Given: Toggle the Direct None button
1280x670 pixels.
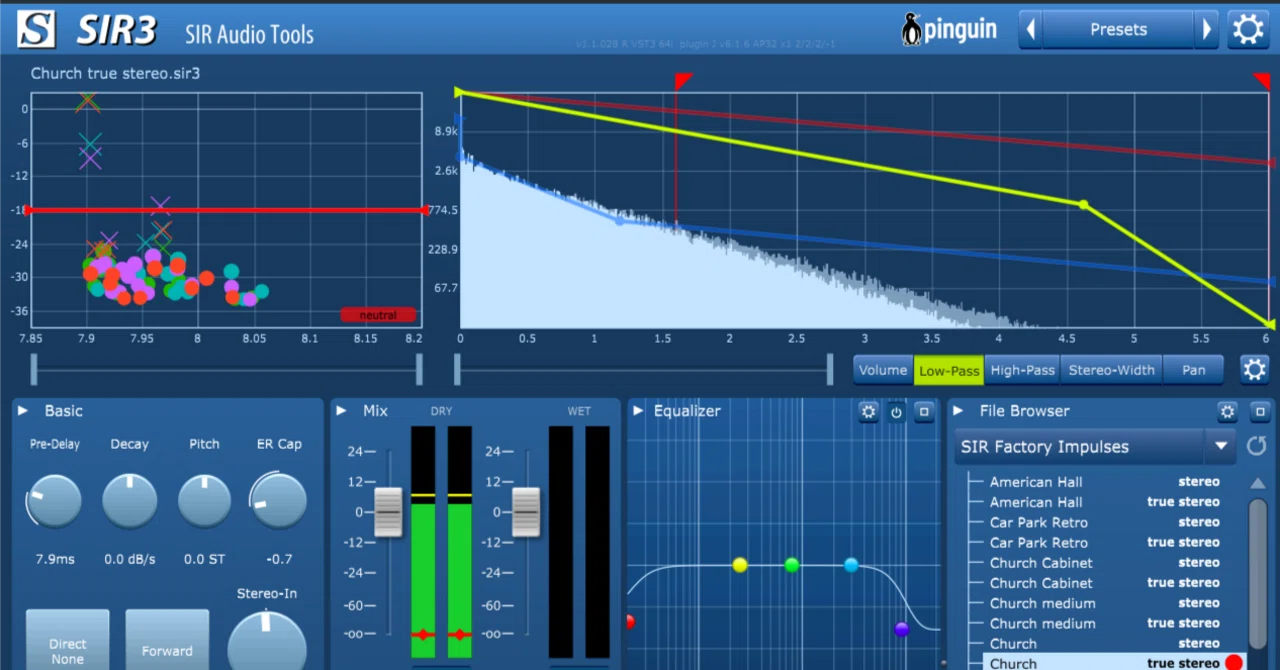Looking at the screenshot, I should [x=67, y=640].
